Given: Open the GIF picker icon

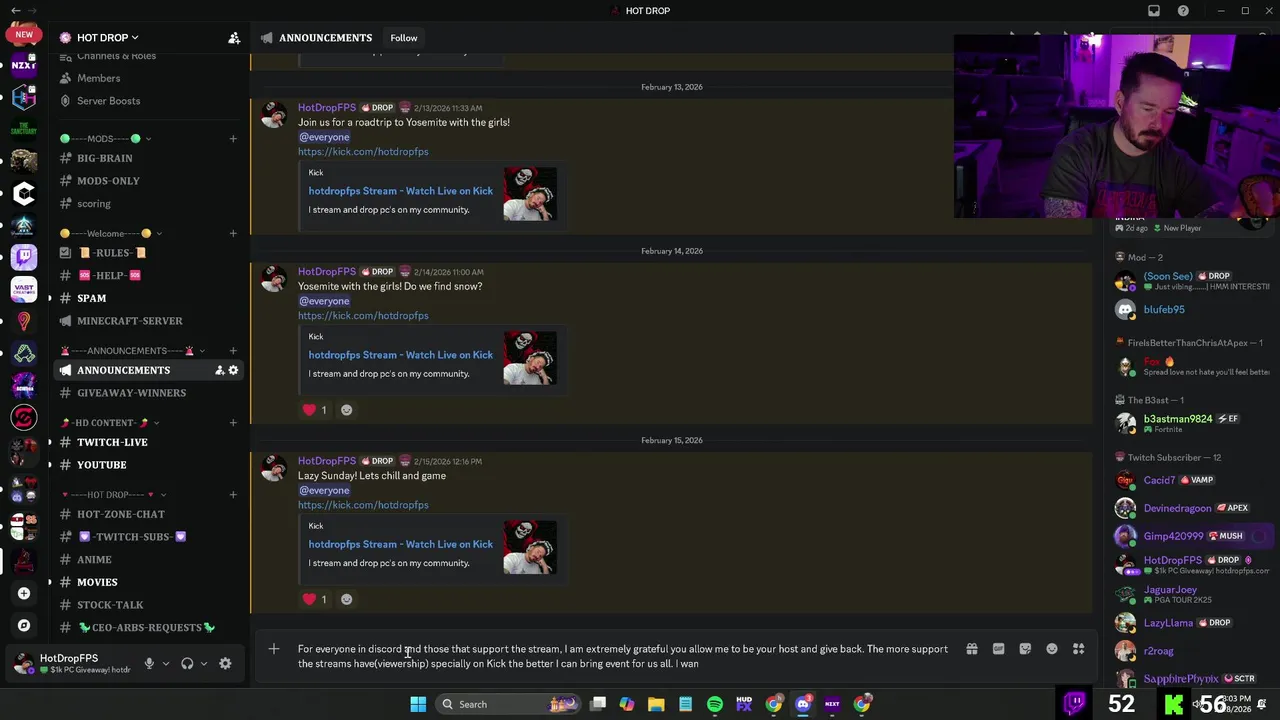Looking at the screenshot, I should 998,649.
